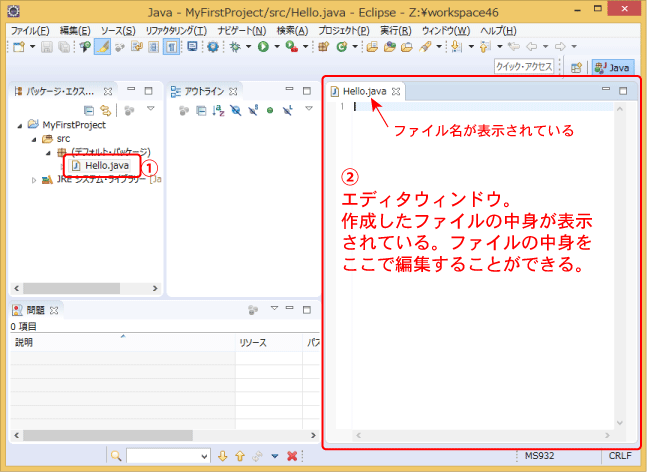Click the リソース column header
This screenshot has height=472, width=647.
269,342
